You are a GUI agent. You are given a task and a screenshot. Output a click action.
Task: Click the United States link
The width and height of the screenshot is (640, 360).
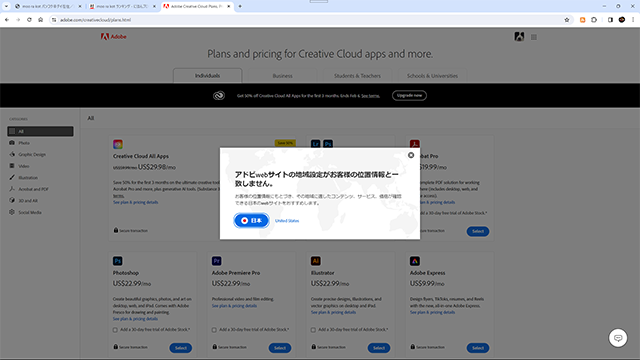coord(287,221)
